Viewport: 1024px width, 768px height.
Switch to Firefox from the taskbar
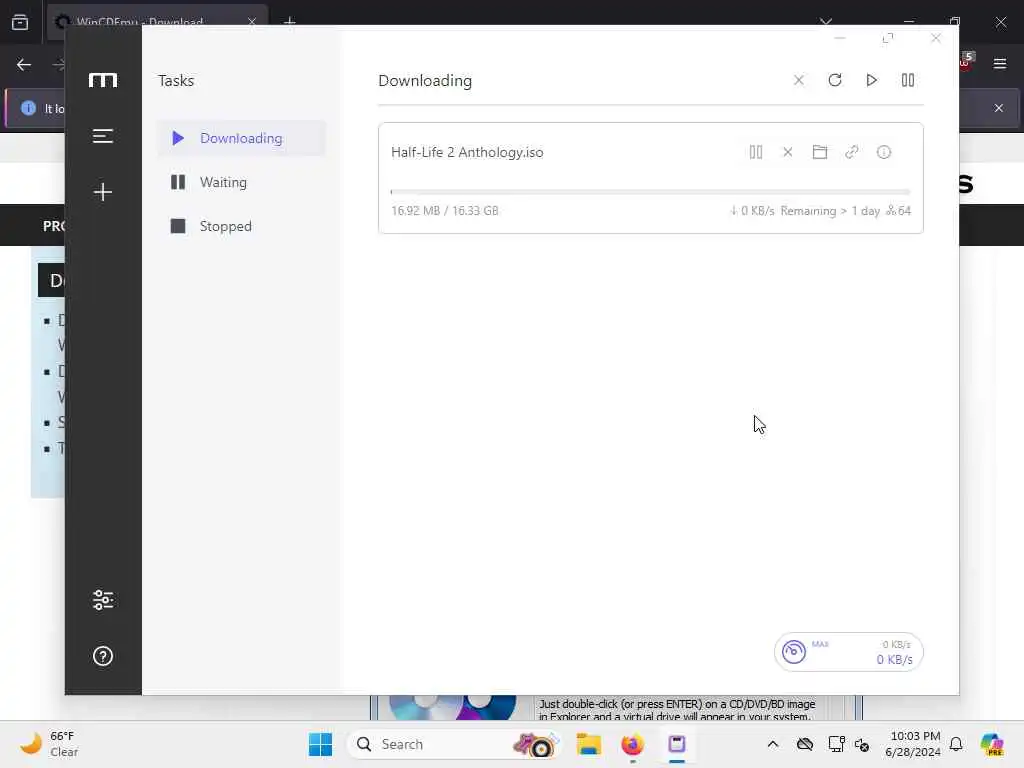point(632,744)
